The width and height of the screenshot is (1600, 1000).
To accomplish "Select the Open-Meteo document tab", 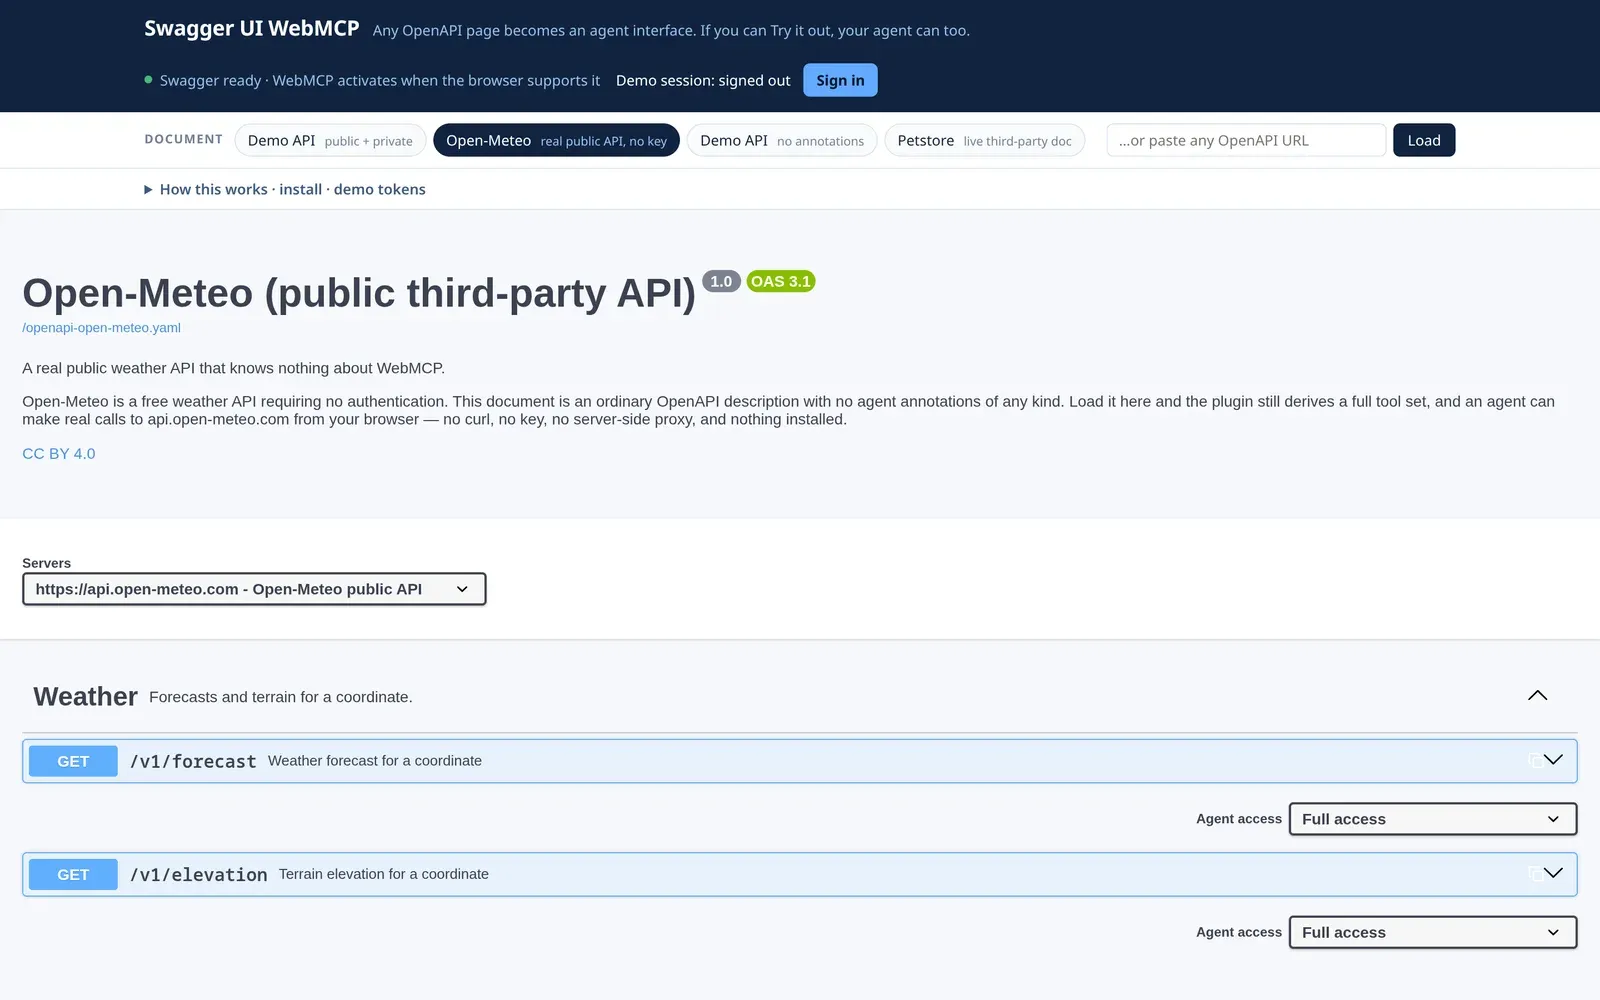I will 556,140.
